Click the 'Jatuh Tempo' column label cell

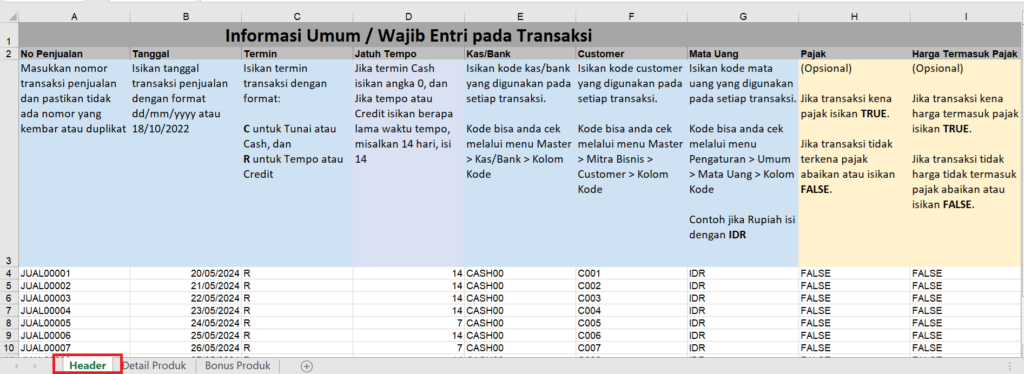pos(408,54)
